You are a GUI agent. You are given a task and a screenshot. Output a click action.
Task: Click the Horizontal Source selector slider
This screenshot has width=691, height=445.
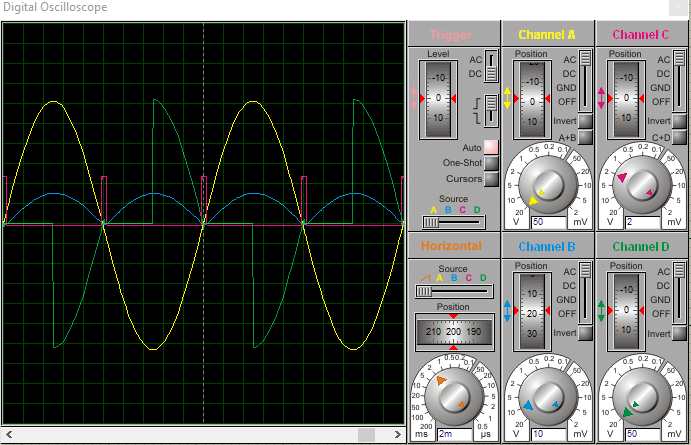(454, 291)
